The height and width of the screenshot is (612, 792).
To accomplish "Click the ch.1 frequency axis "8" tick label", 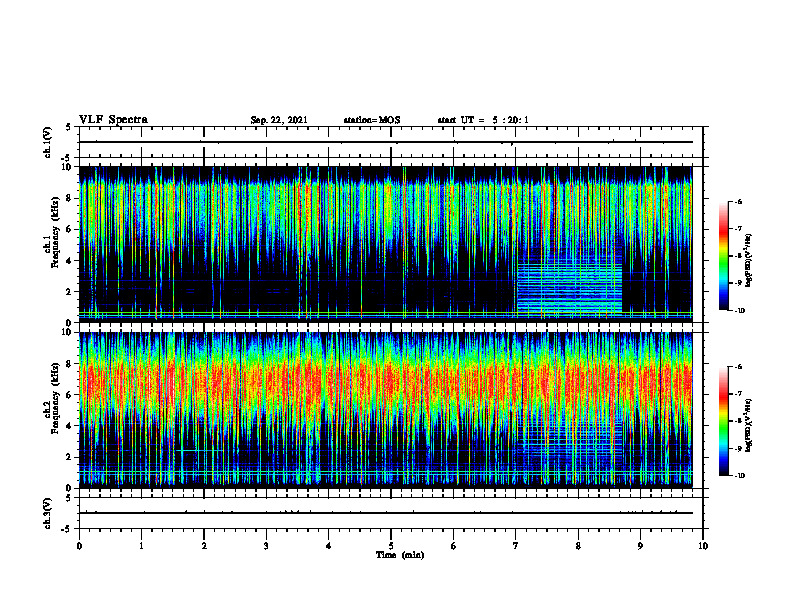I will (x=71, y=198).
